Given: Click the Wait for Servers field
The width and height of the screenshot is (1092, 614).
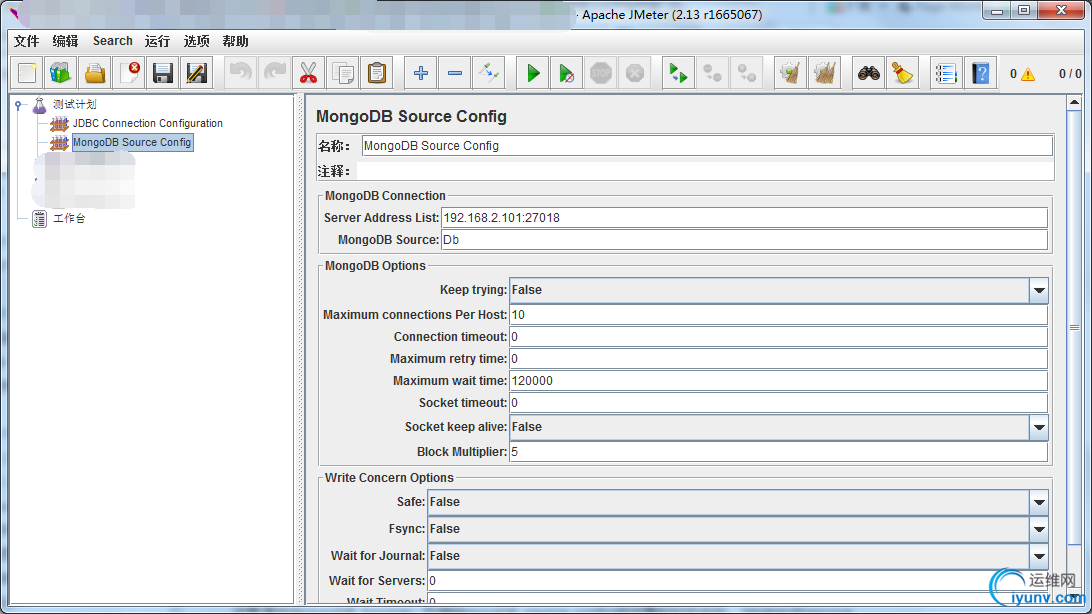Looking at the screenshot, I should (x=738, y=581).
